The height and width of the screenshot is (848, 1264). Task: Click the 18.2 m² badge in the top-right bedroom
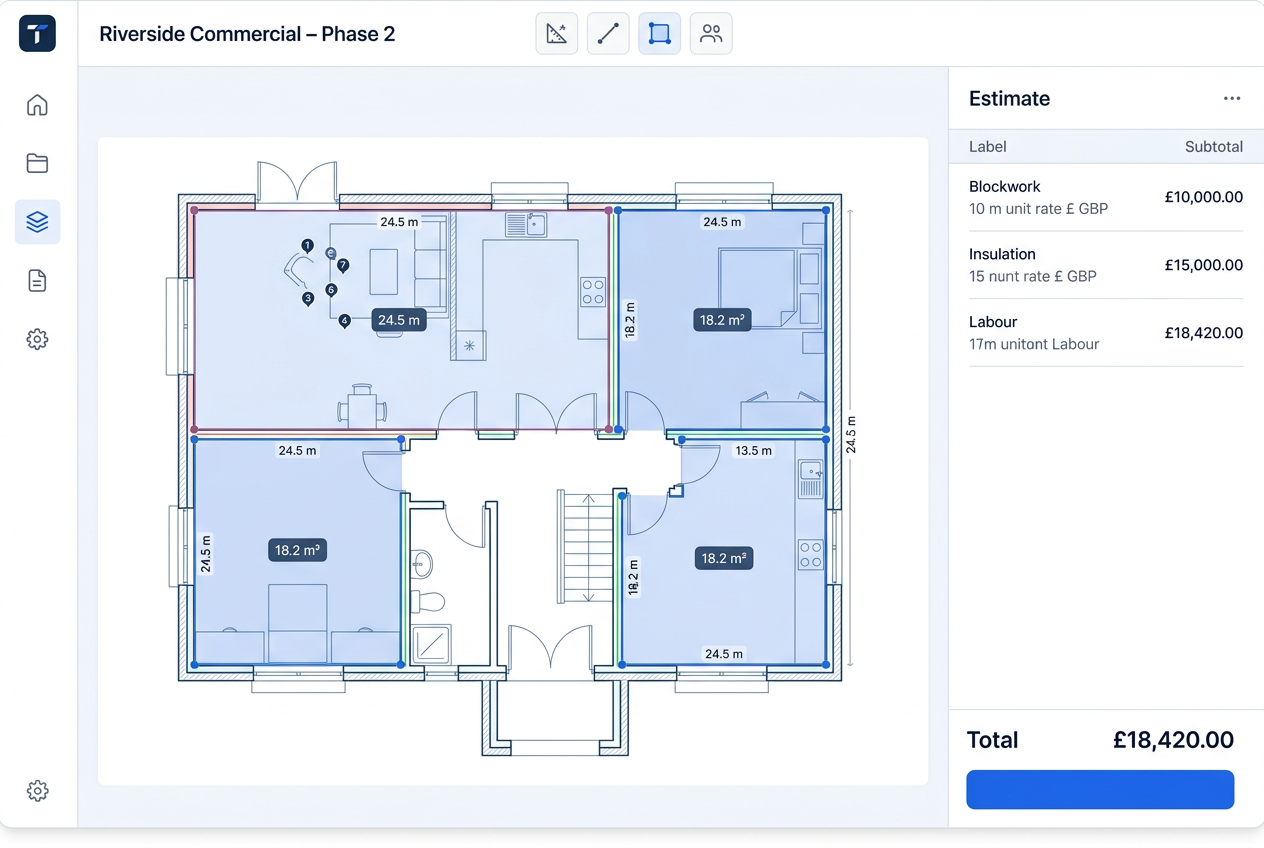point(722,320)
